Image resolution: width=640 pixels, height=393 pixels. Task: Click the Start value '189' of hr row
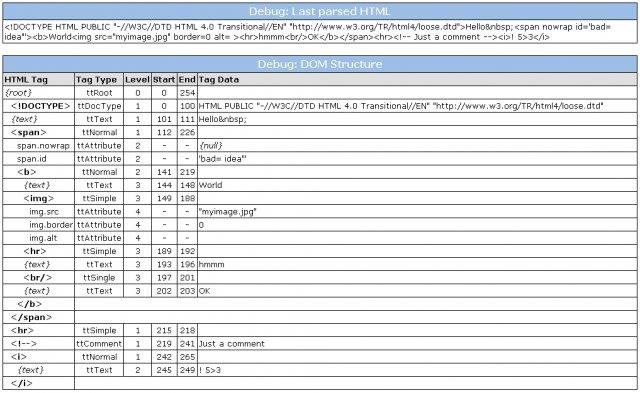pyautogui.click(x=164, y=251)
